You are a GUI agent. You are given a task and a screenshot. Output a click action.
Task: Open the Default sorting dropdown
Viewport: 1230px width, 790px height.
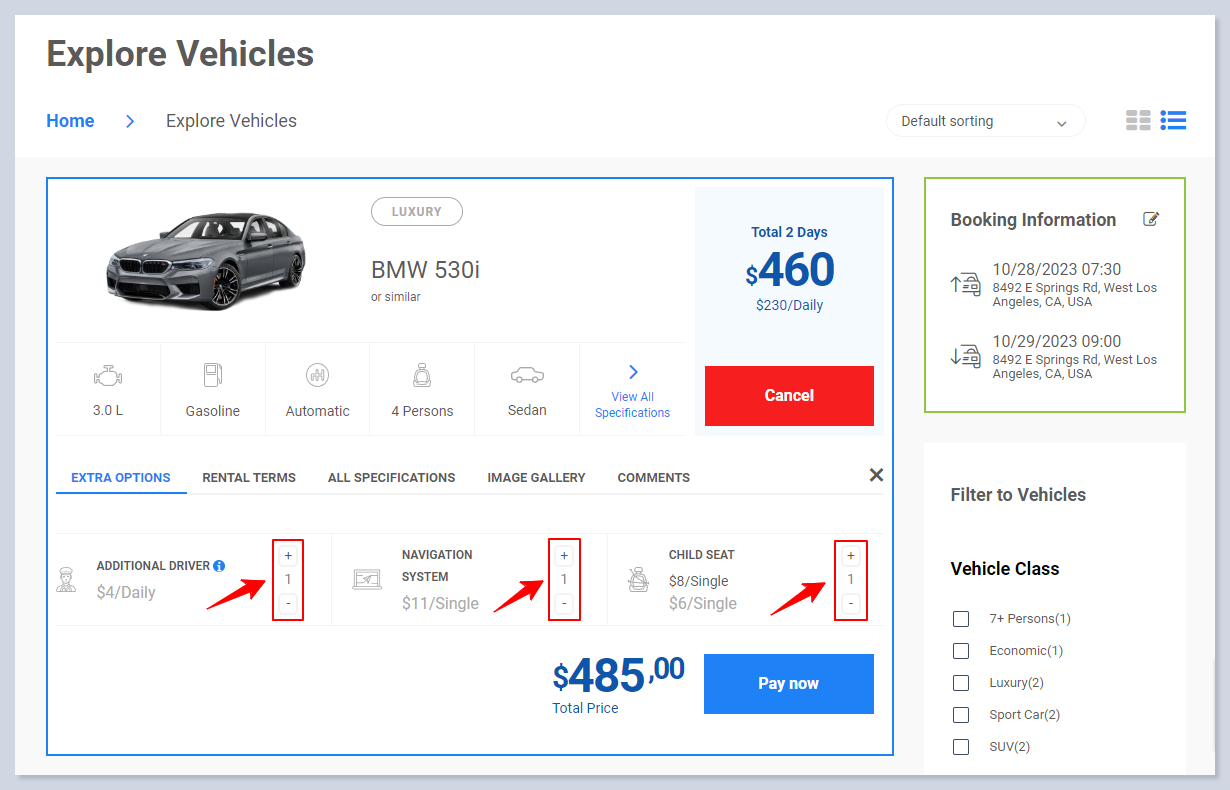click(x=985, y=121)
